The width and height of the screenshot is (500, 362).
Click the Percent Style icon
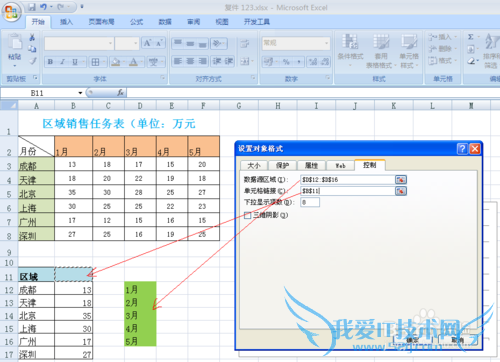tap(286, 62)
